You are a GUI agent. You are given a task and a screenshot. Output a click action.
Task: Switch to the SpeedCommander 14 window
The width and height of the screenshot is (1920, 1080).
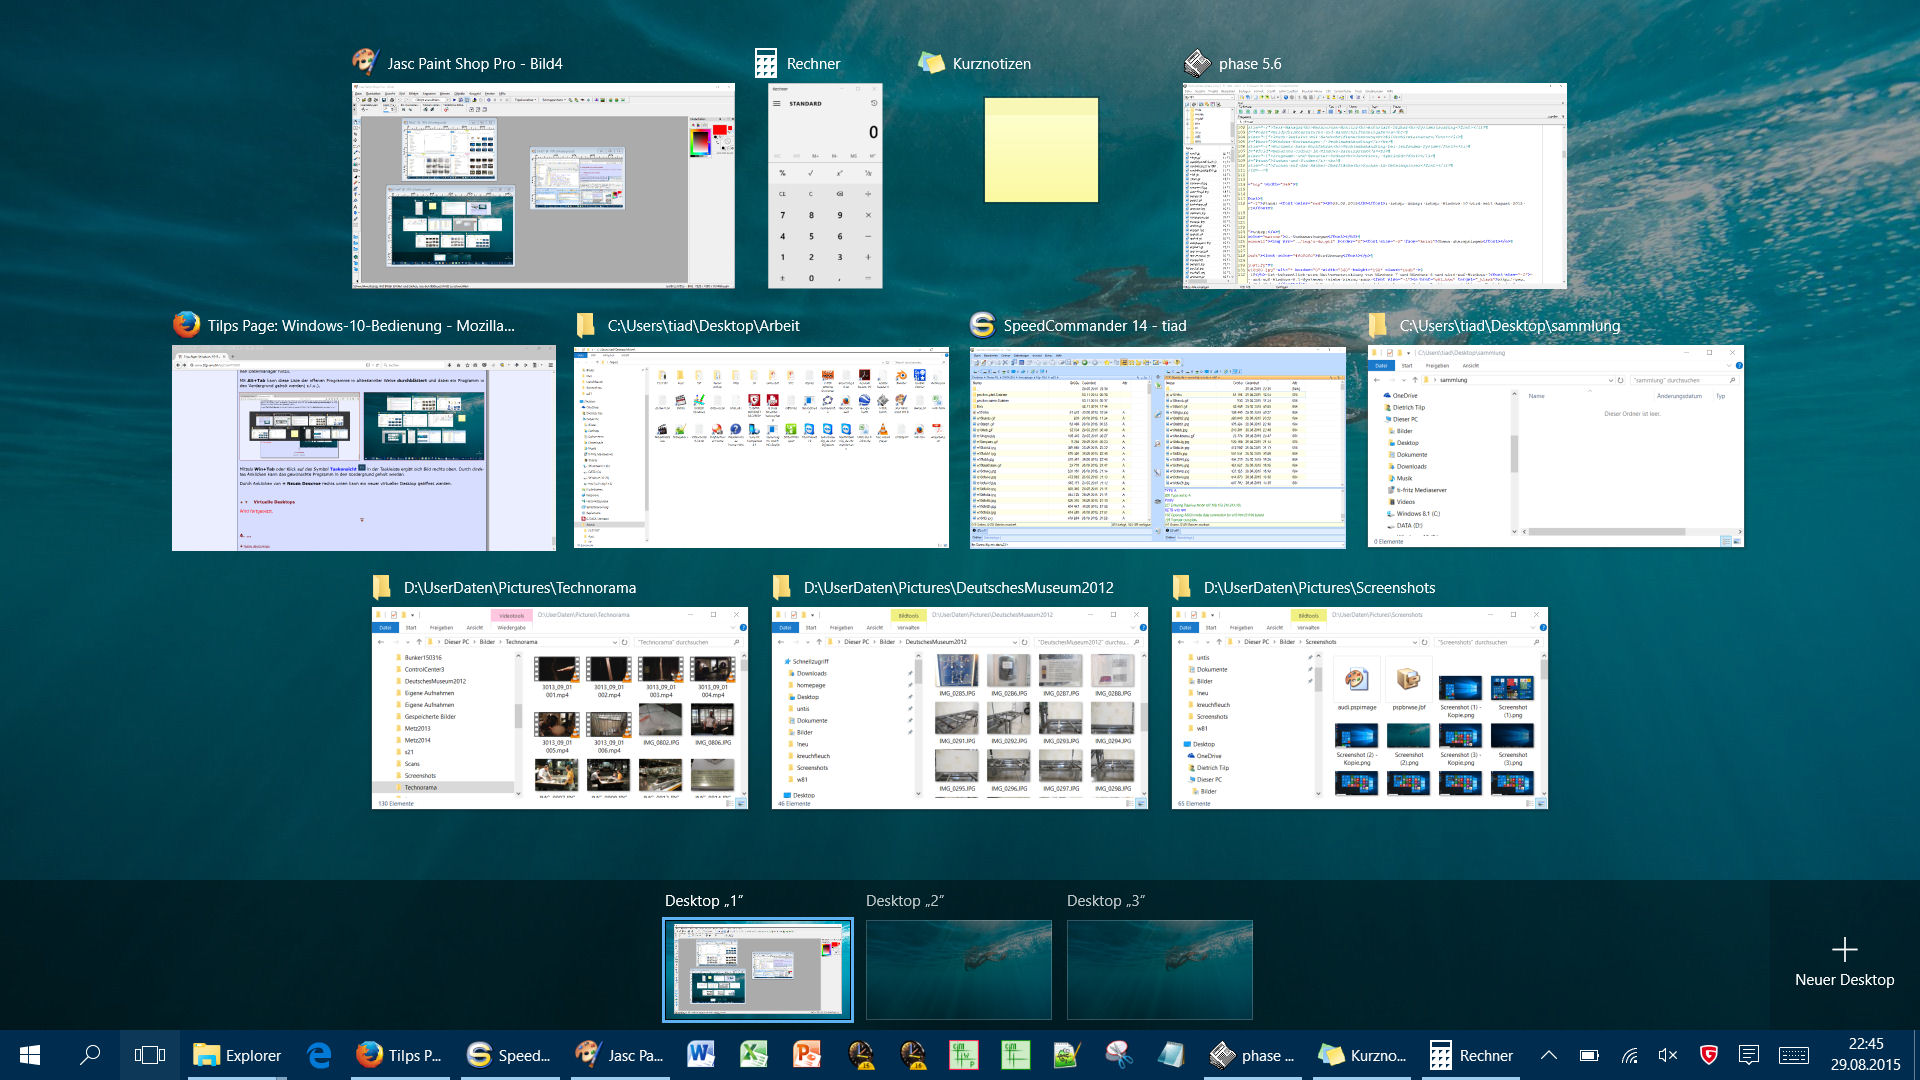1157,446
